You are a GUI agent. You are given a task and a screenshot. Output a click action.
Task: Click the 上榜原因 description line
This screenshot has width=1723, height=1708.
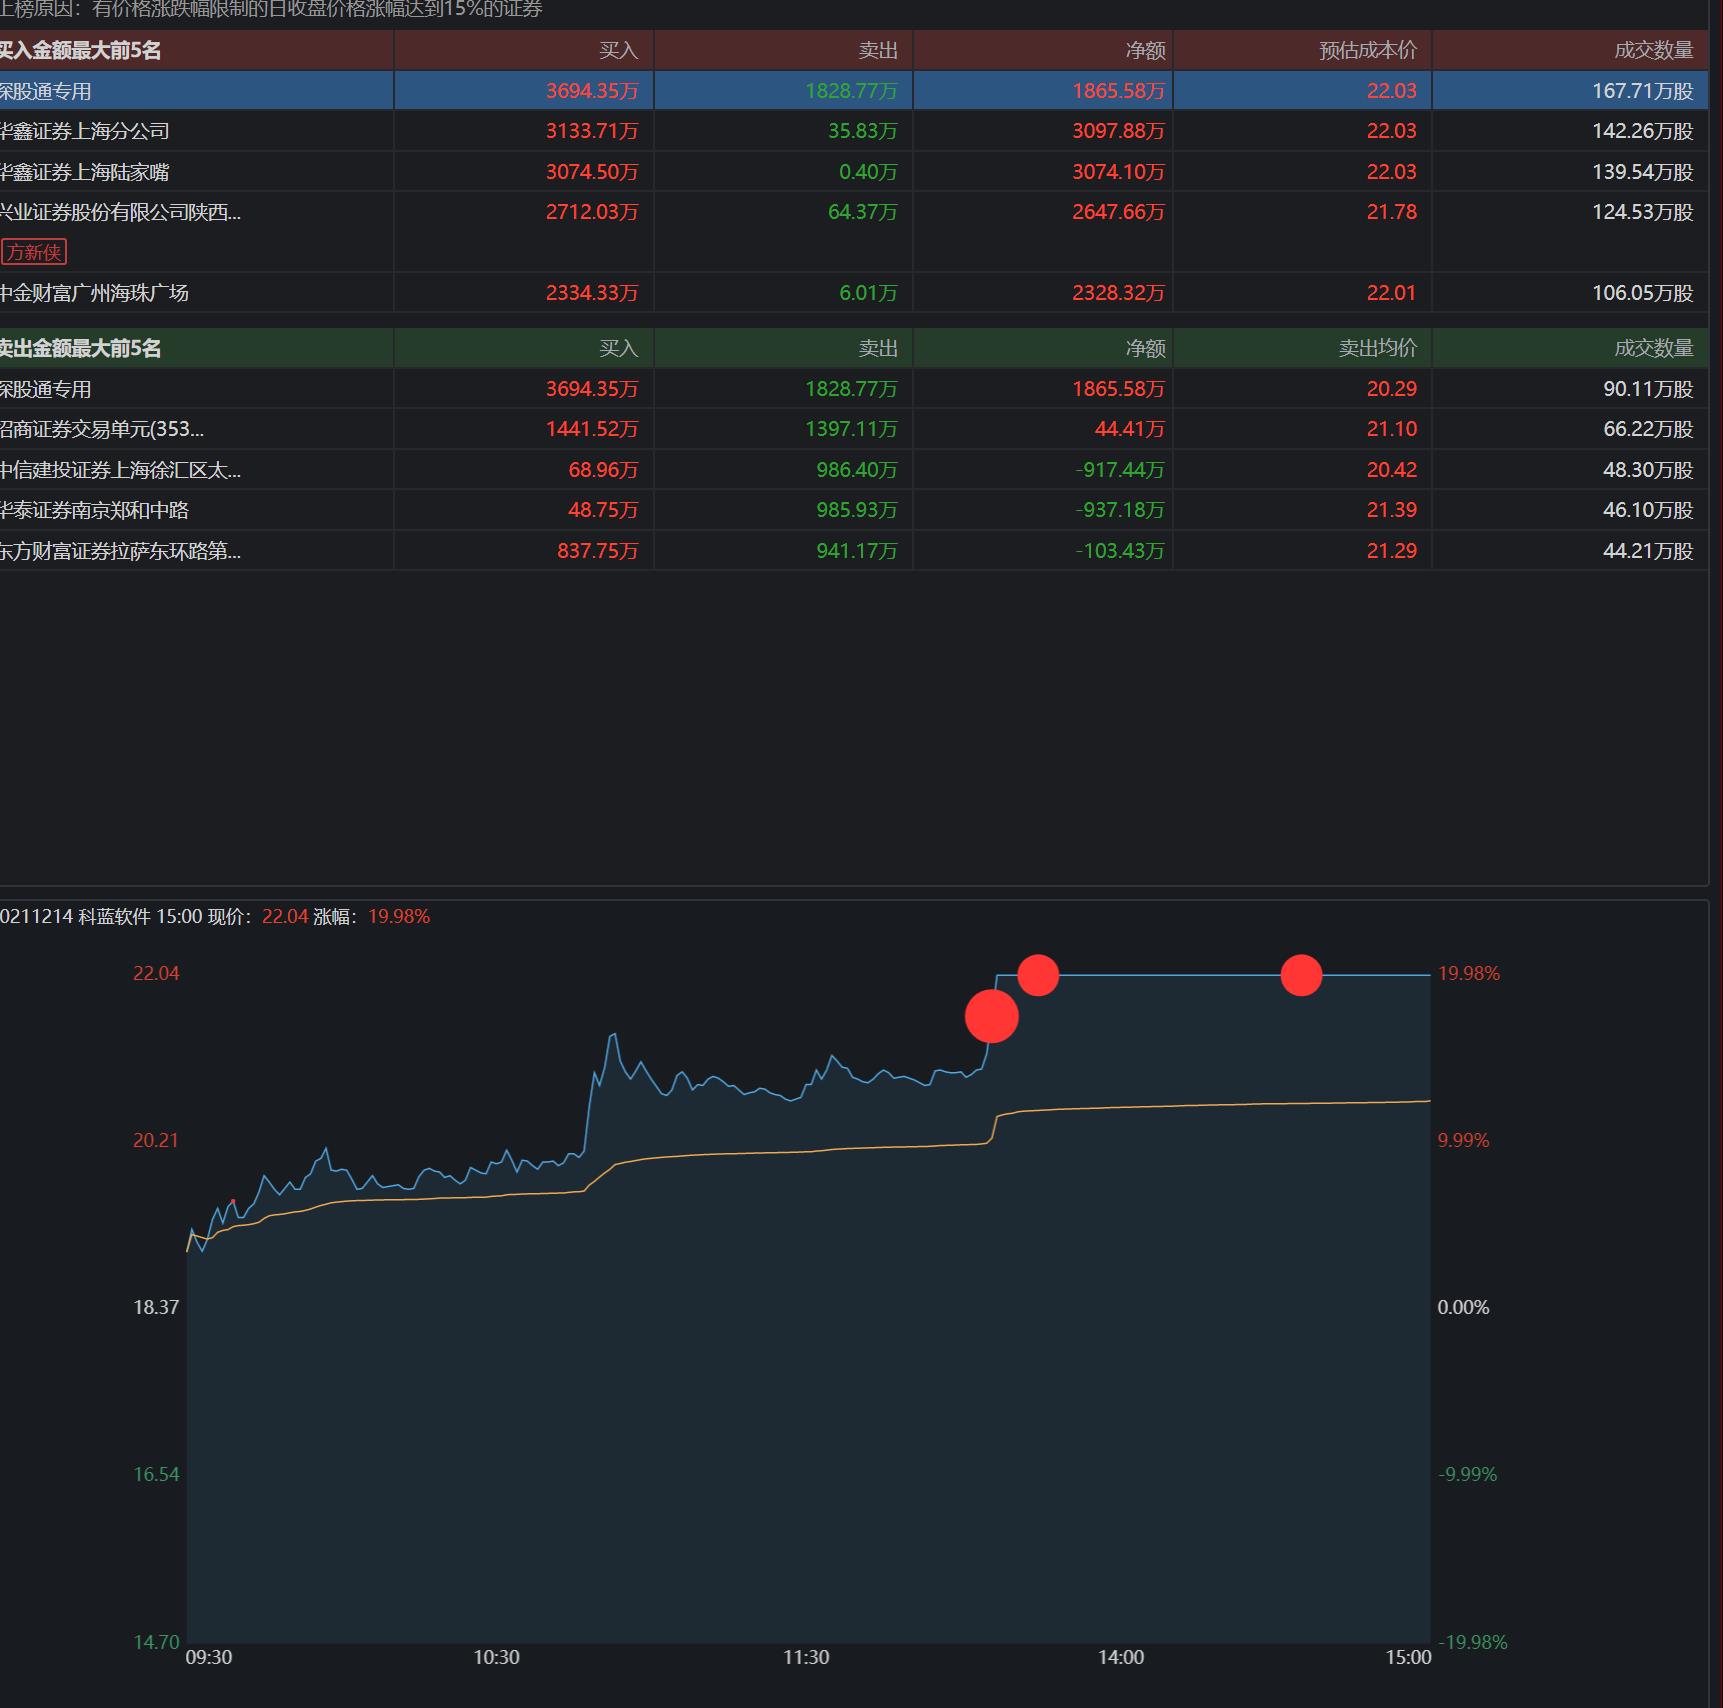pyautogui.click(x=271, y=10)
